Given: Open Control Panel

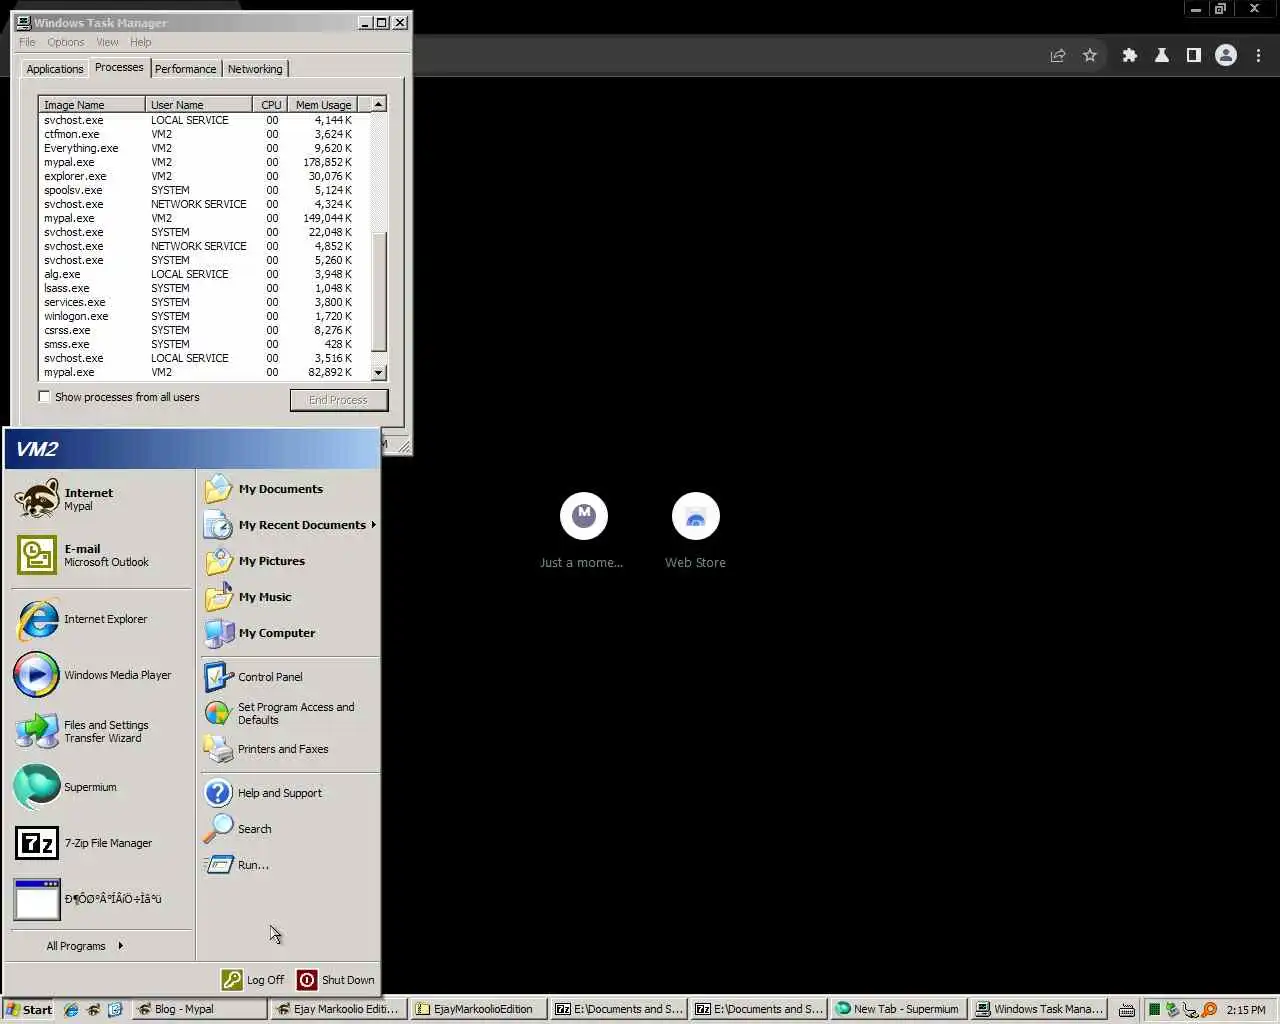Looking at the screenshot, I should [290, 677].
